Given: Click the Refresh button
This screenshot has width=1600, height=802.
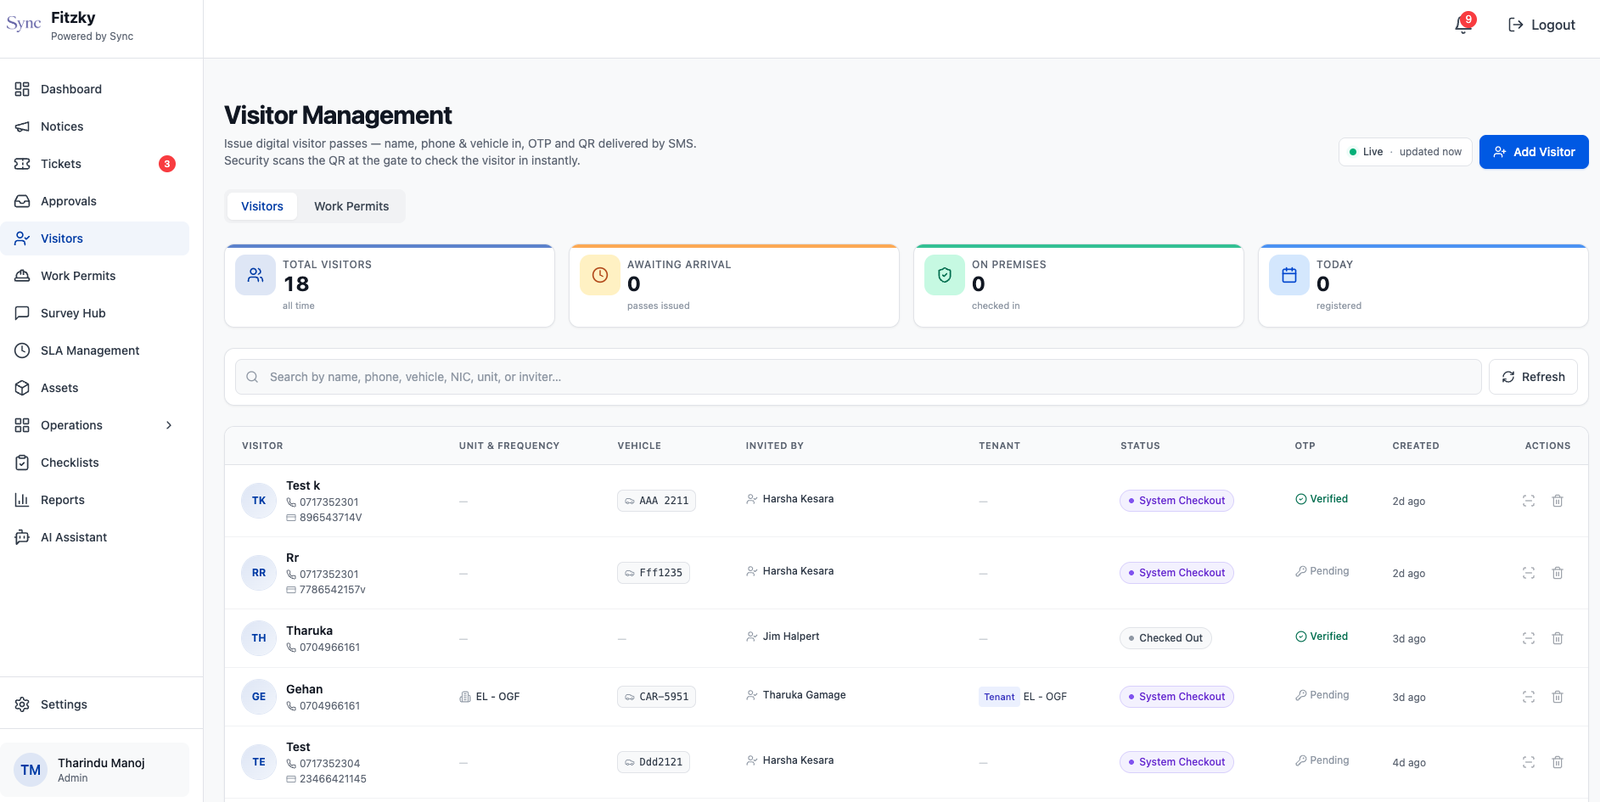Looking at the screenshot, I should pos(1533,377).
